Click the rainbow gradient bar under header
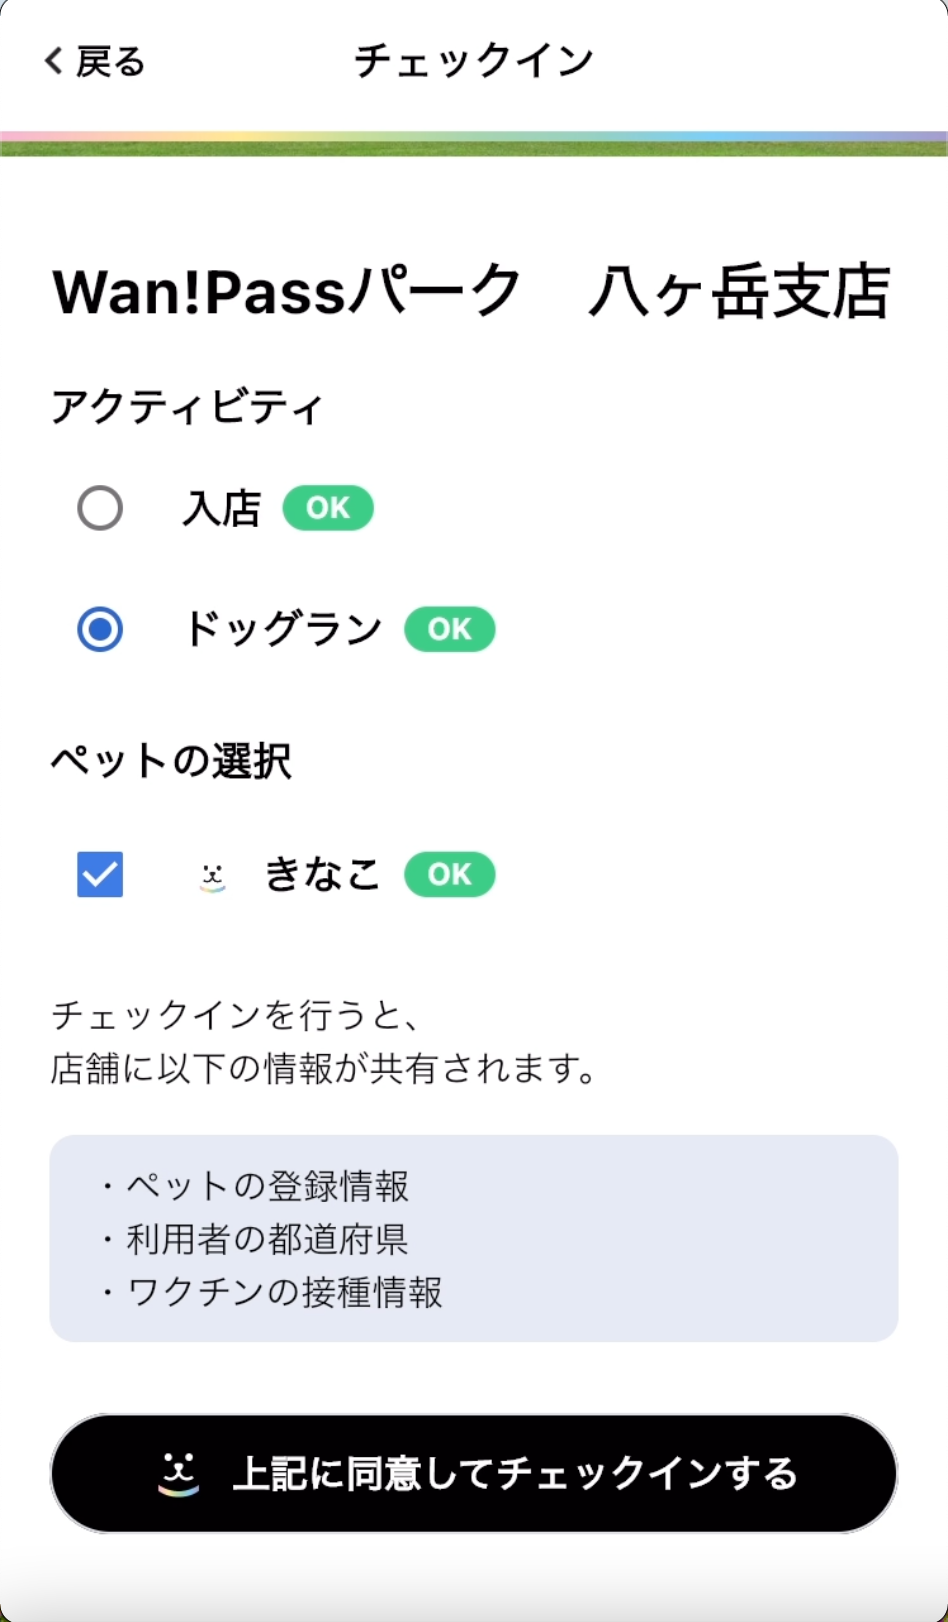This screenshot has height=1622, width=948. click(x=474, y=137)
